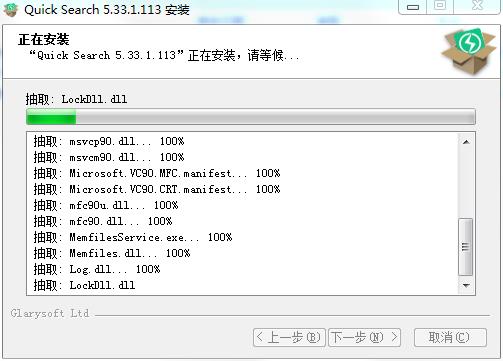Click the 取消(C) cancel button
The image size is (503, 361).
pyautogui.click(x=450, y=337)
